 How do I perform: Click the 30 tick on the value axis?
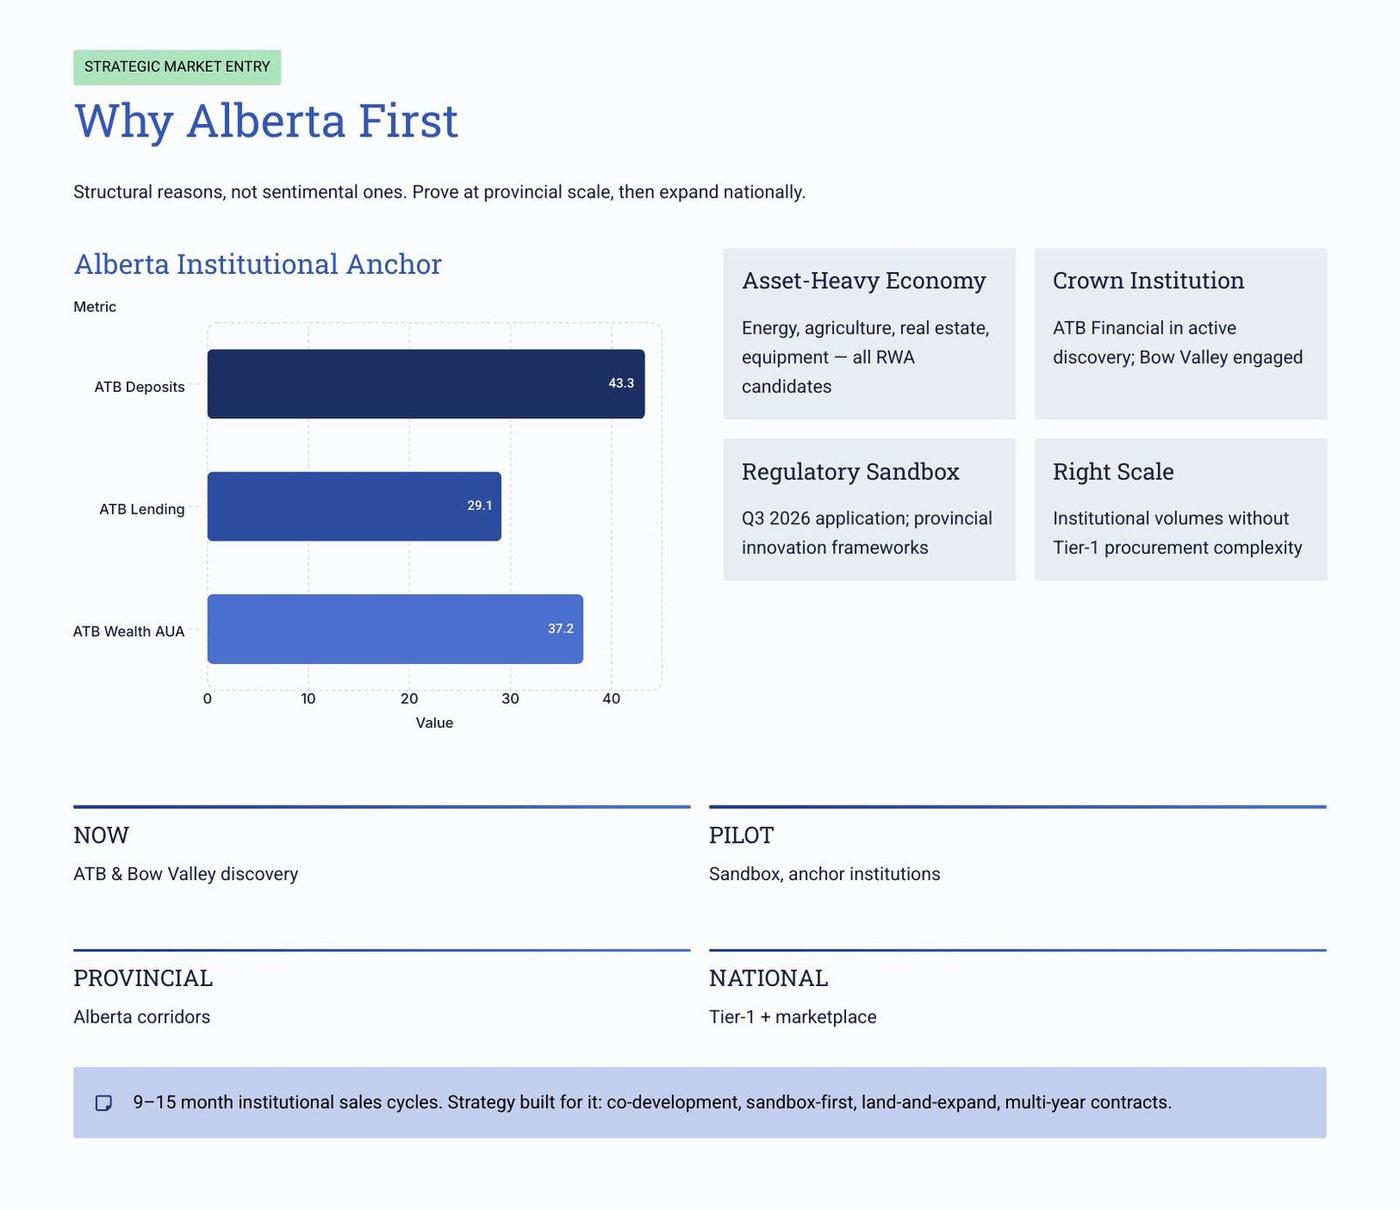pos(510,699)
